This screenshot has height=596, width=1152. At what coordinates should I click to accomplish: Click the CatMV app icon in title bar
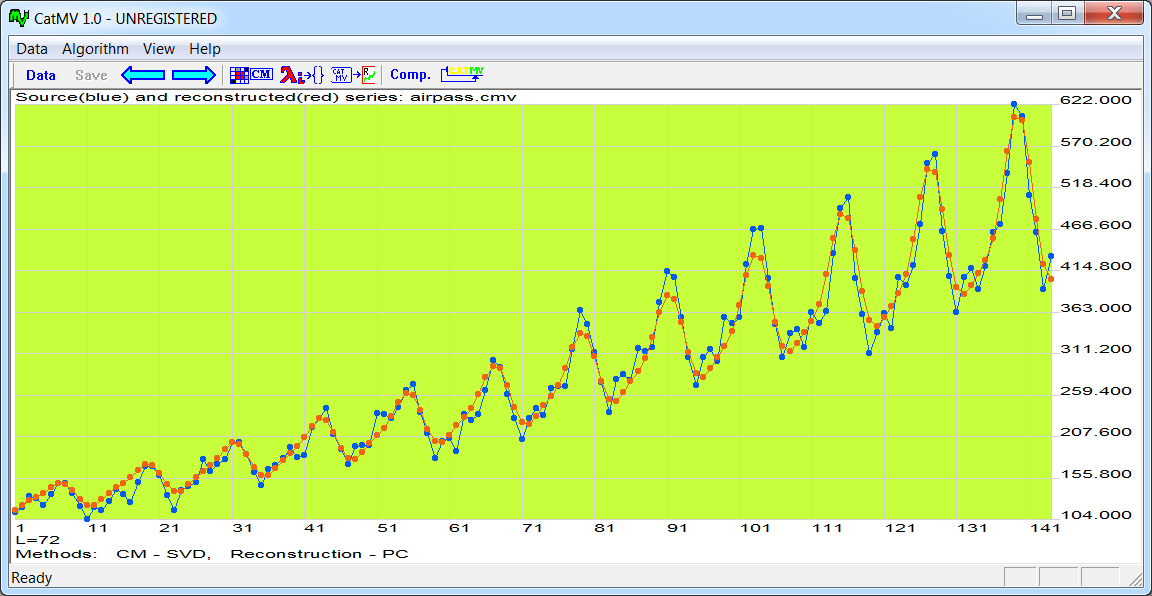17,18
